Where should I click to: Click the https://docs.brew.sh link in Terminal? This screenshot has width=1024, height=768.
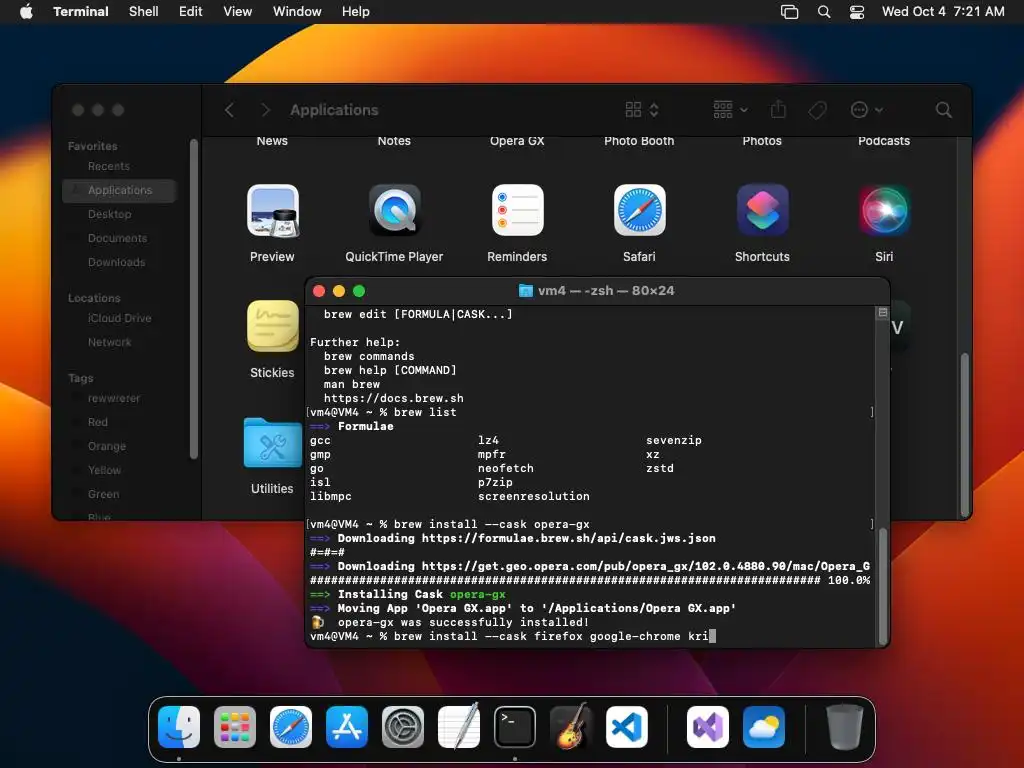394,398
